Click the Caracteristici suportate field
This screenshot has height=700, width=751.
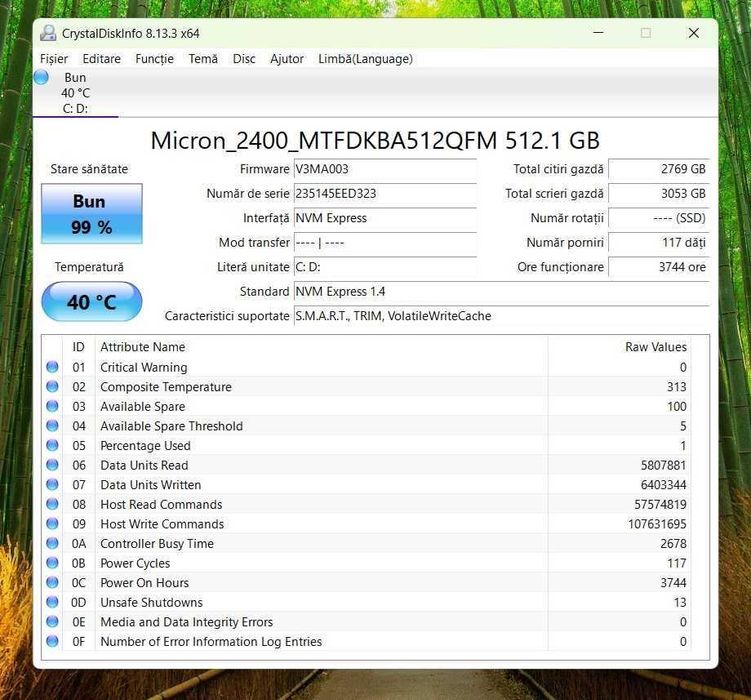(x=501, y=316)
